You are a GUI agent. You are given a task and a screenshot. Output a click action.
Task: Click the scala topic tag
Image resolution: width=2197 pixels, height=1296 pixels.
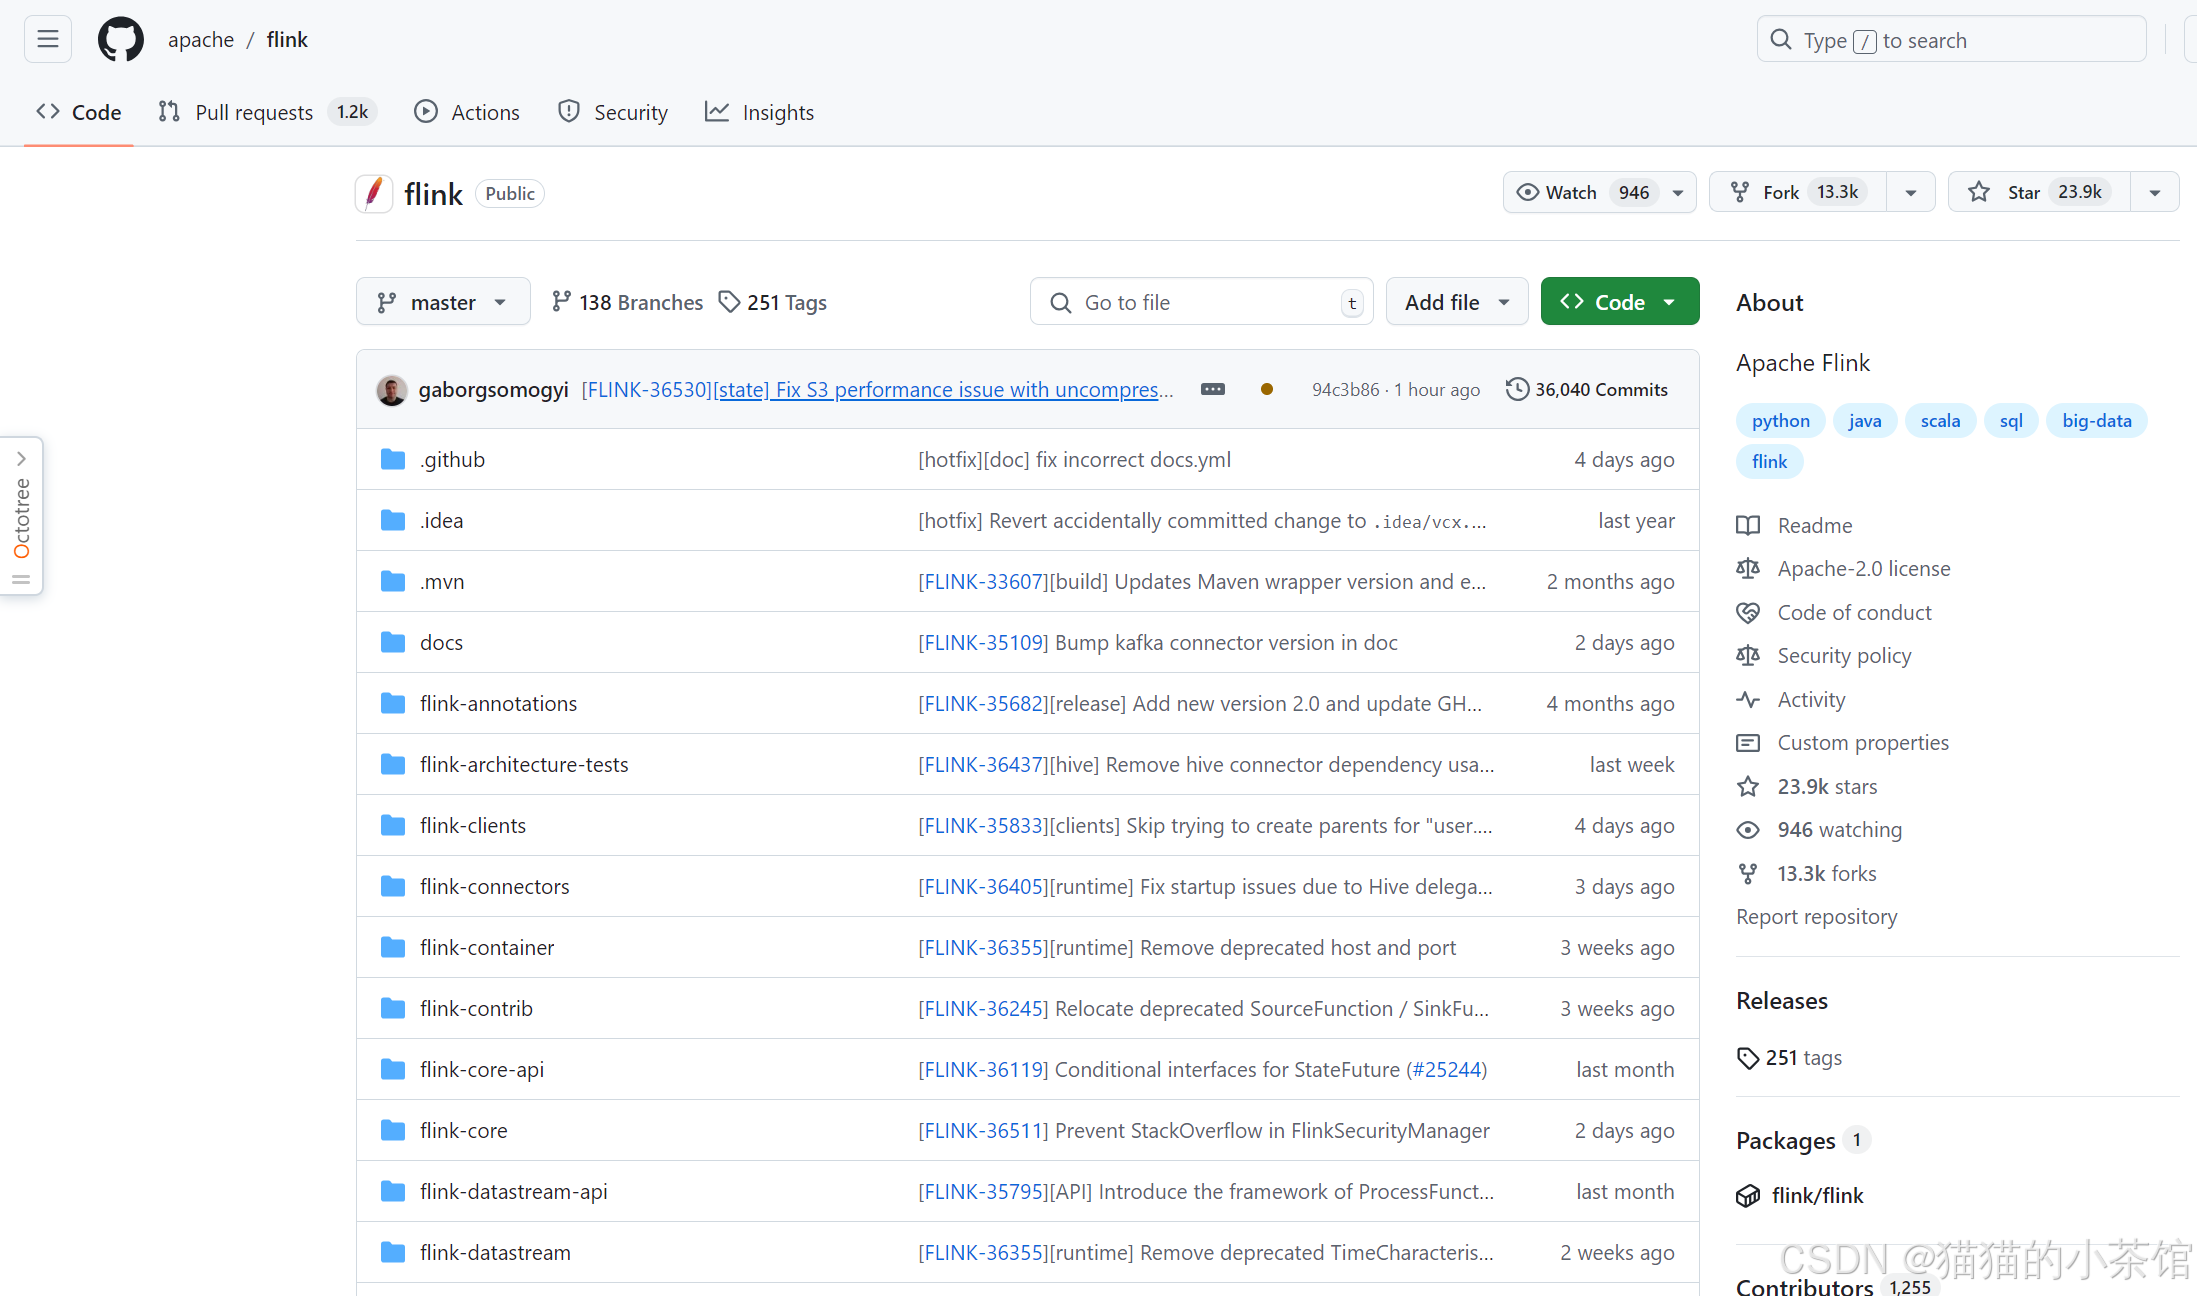click(x=1940, y=421)
